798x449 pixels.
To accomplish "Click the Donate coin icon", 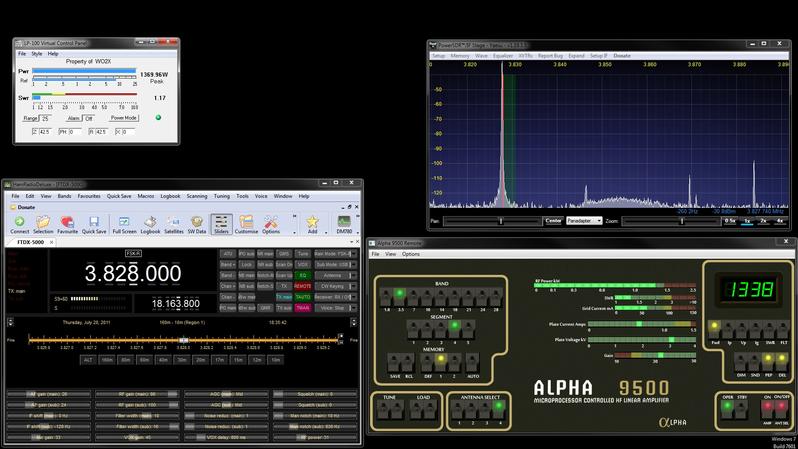I will (13, 207).
